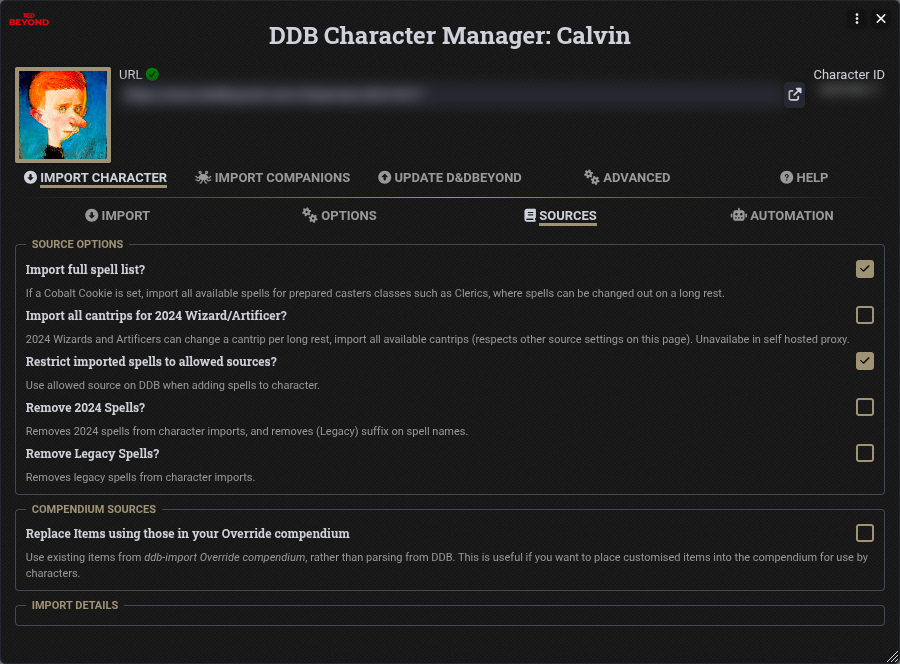Click the Advanced gears icon

(x=591, y=177)
